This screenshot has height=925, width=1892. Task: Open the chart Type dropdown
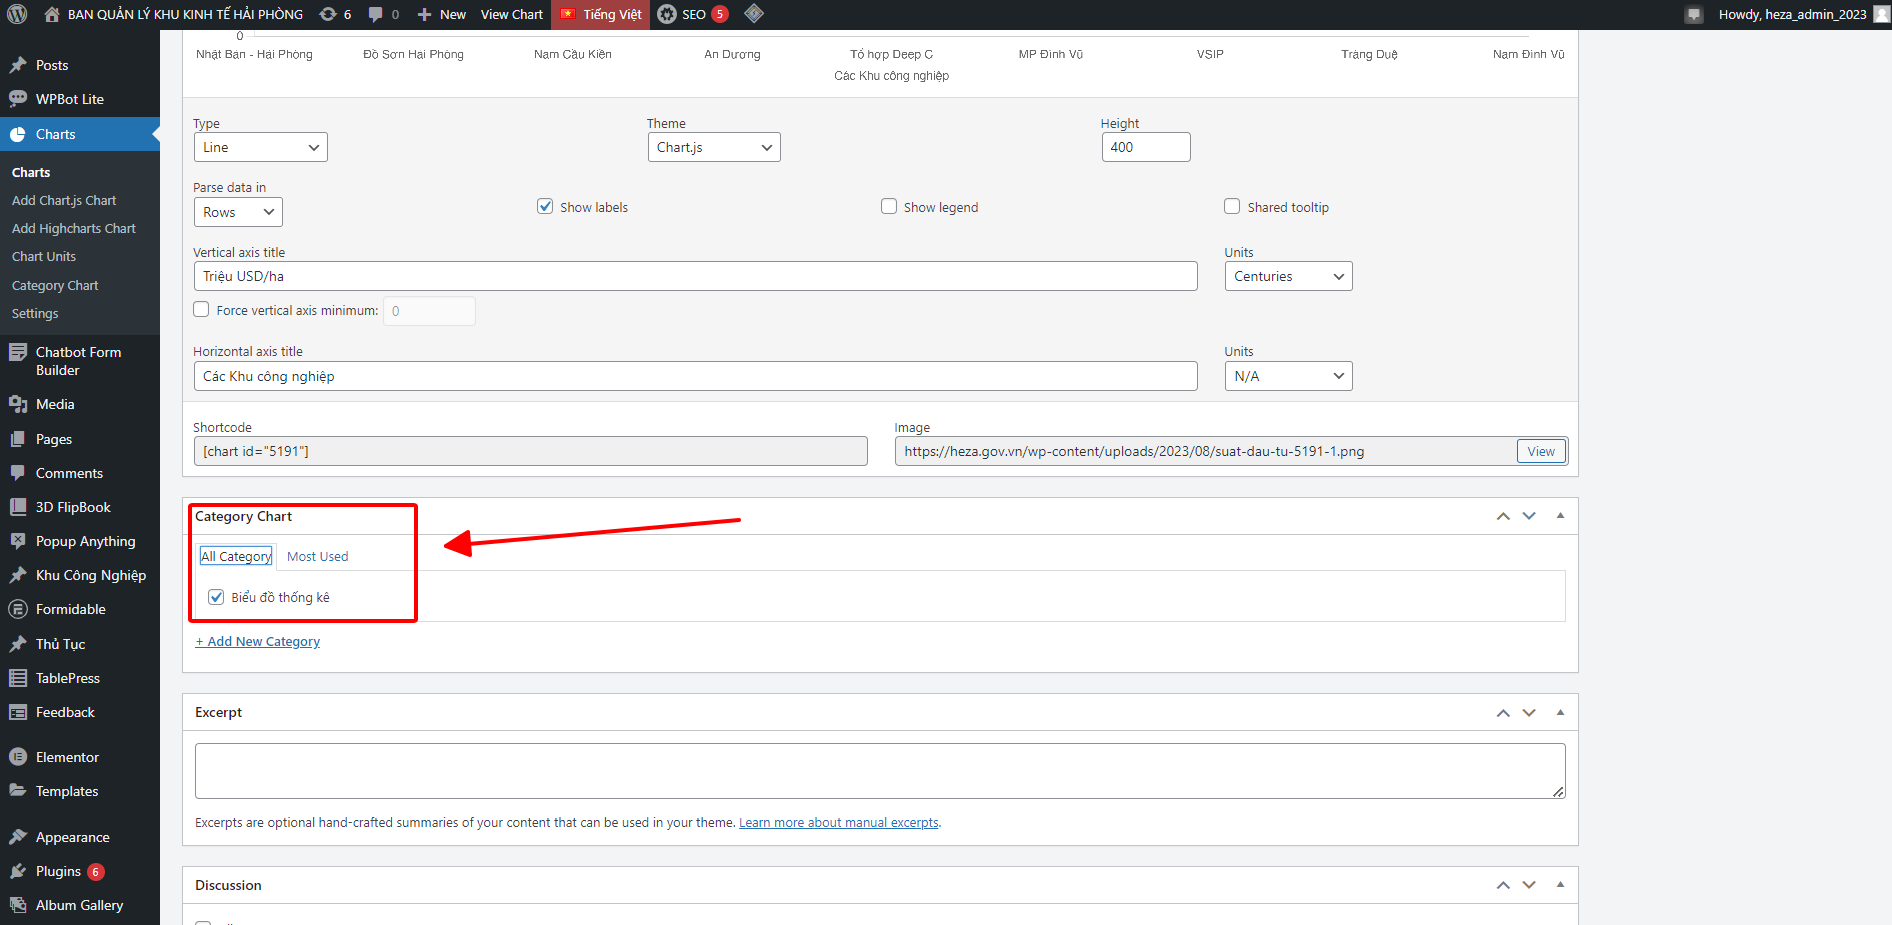pyautogui.click(x=260, y=148)
